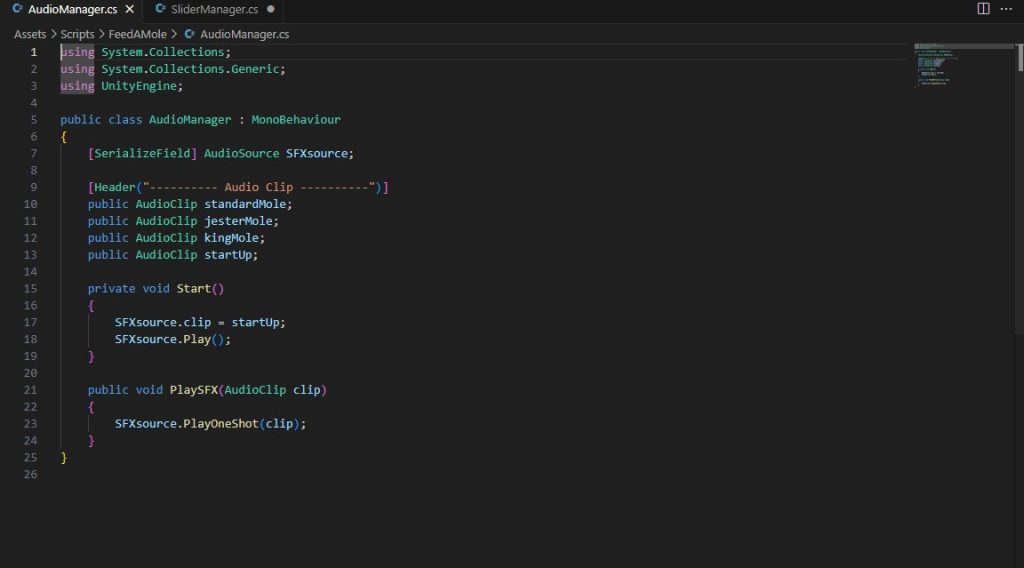The width and height of the screenshot is (1024, 568).
Task: Click the 'kingMole' variable
Action: (231, 238)
